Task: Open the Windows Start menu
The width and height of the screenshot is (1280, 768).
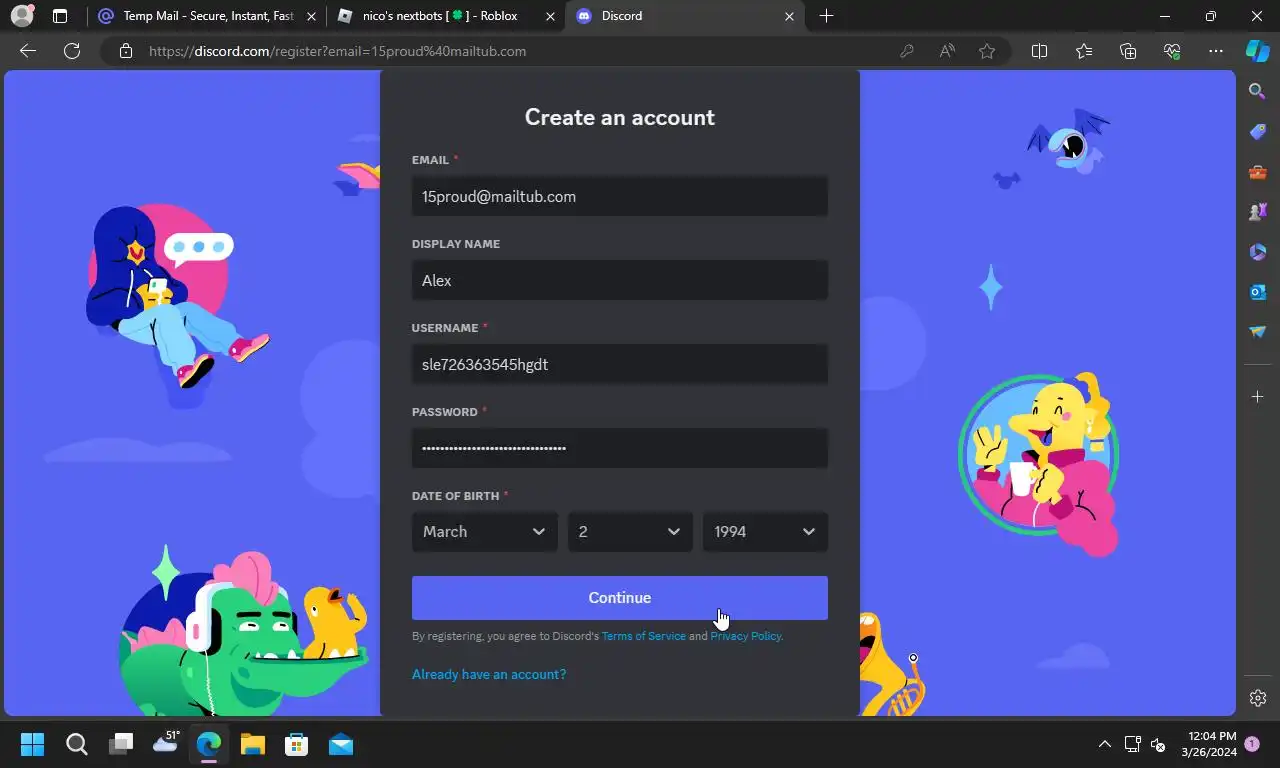Action: coord(32,744)
